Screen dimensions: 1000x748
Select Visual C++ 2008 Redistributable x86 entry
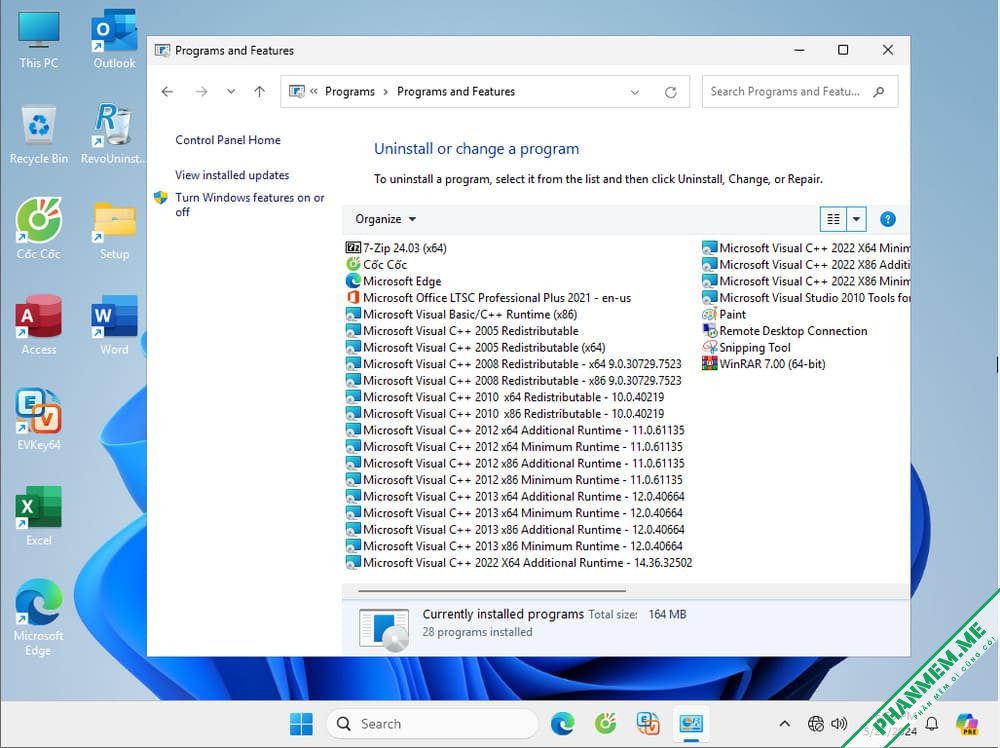click(x=513, y=381)
